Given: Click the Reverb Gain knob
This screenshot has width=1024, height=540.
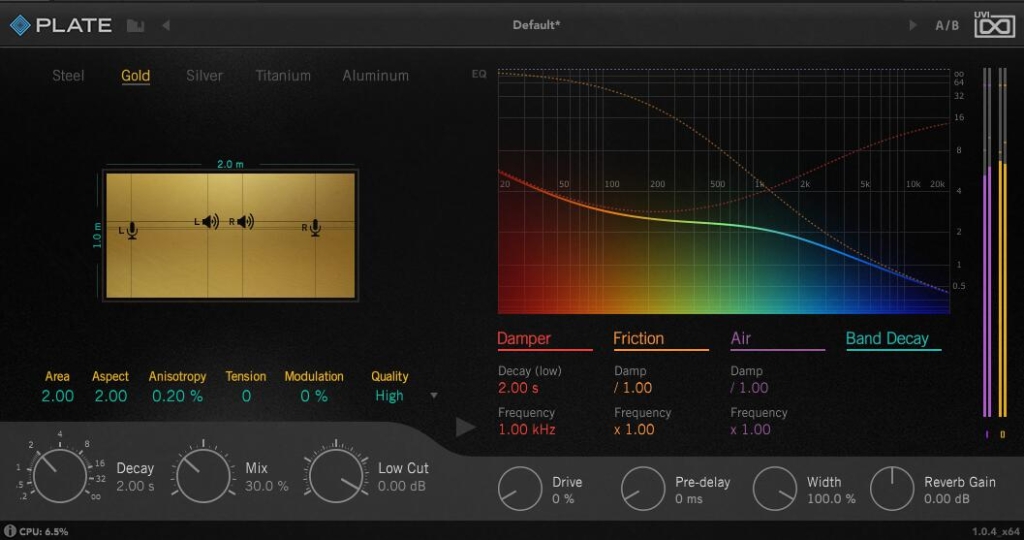Looking at the screenshot, I should (892, 489).
